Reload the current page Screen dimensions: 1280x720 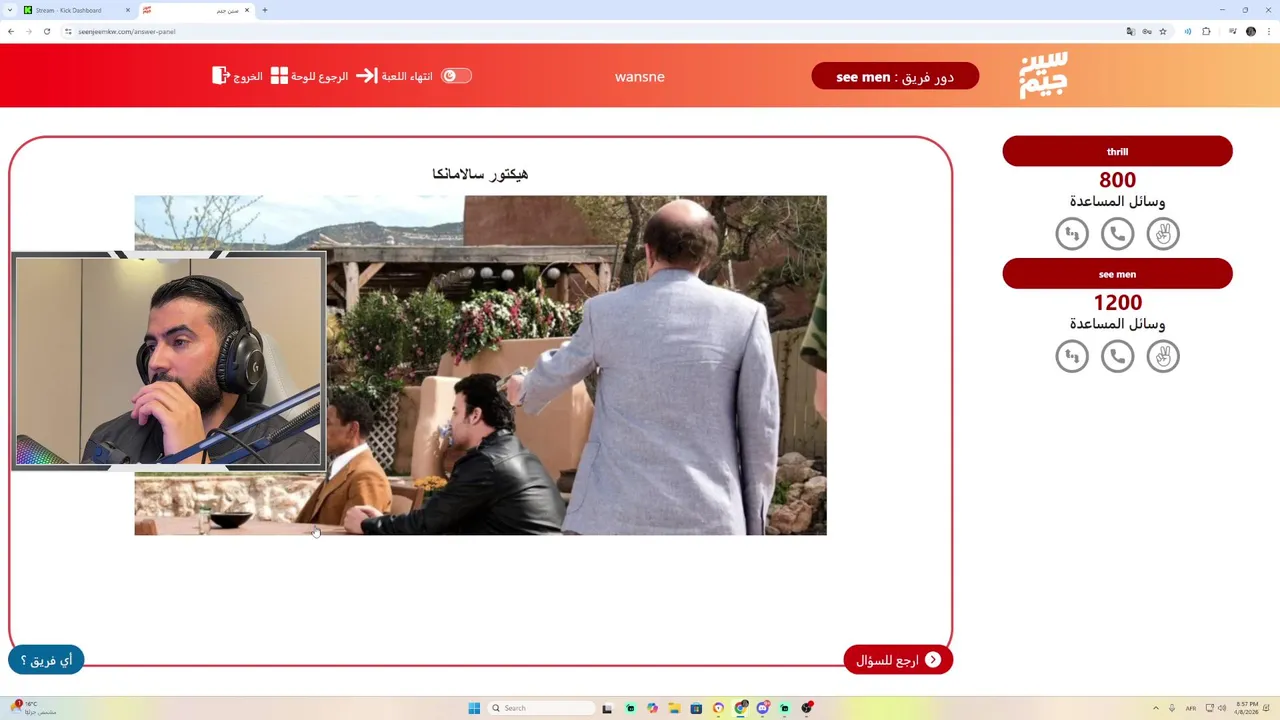pos(47,31)
